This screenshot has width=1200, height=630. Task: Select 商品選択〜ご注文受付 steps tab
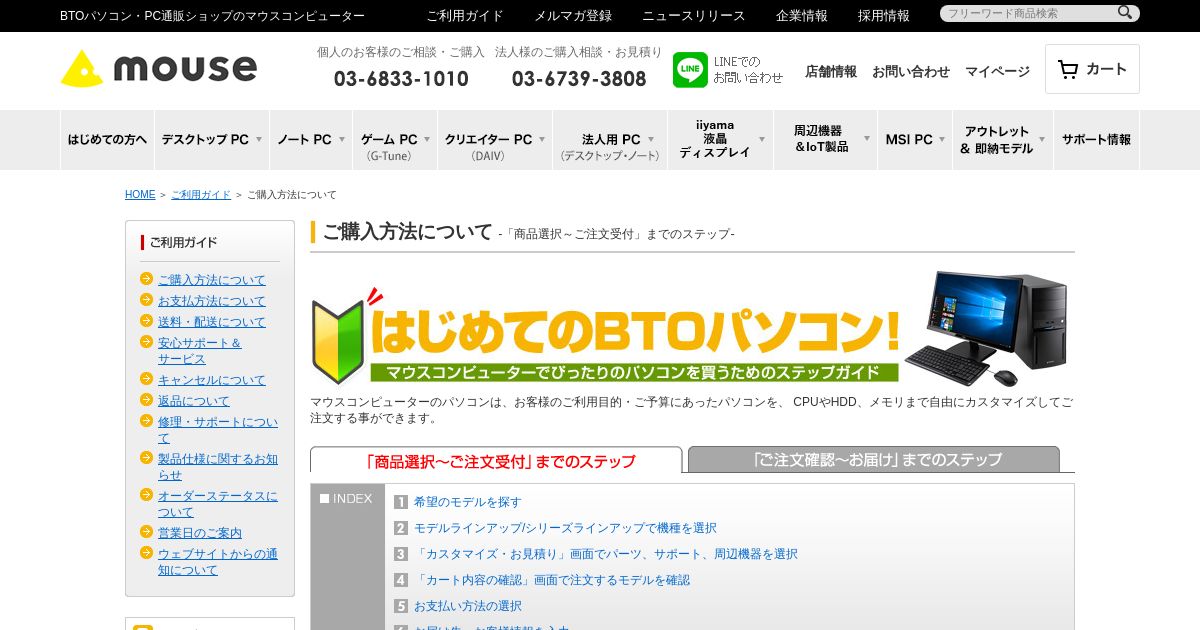(496, 460)
